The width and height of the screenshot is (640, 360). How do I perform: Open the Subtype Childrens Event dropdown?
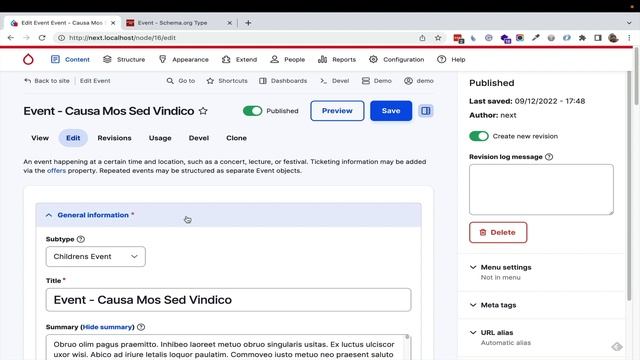pos(96,257)
